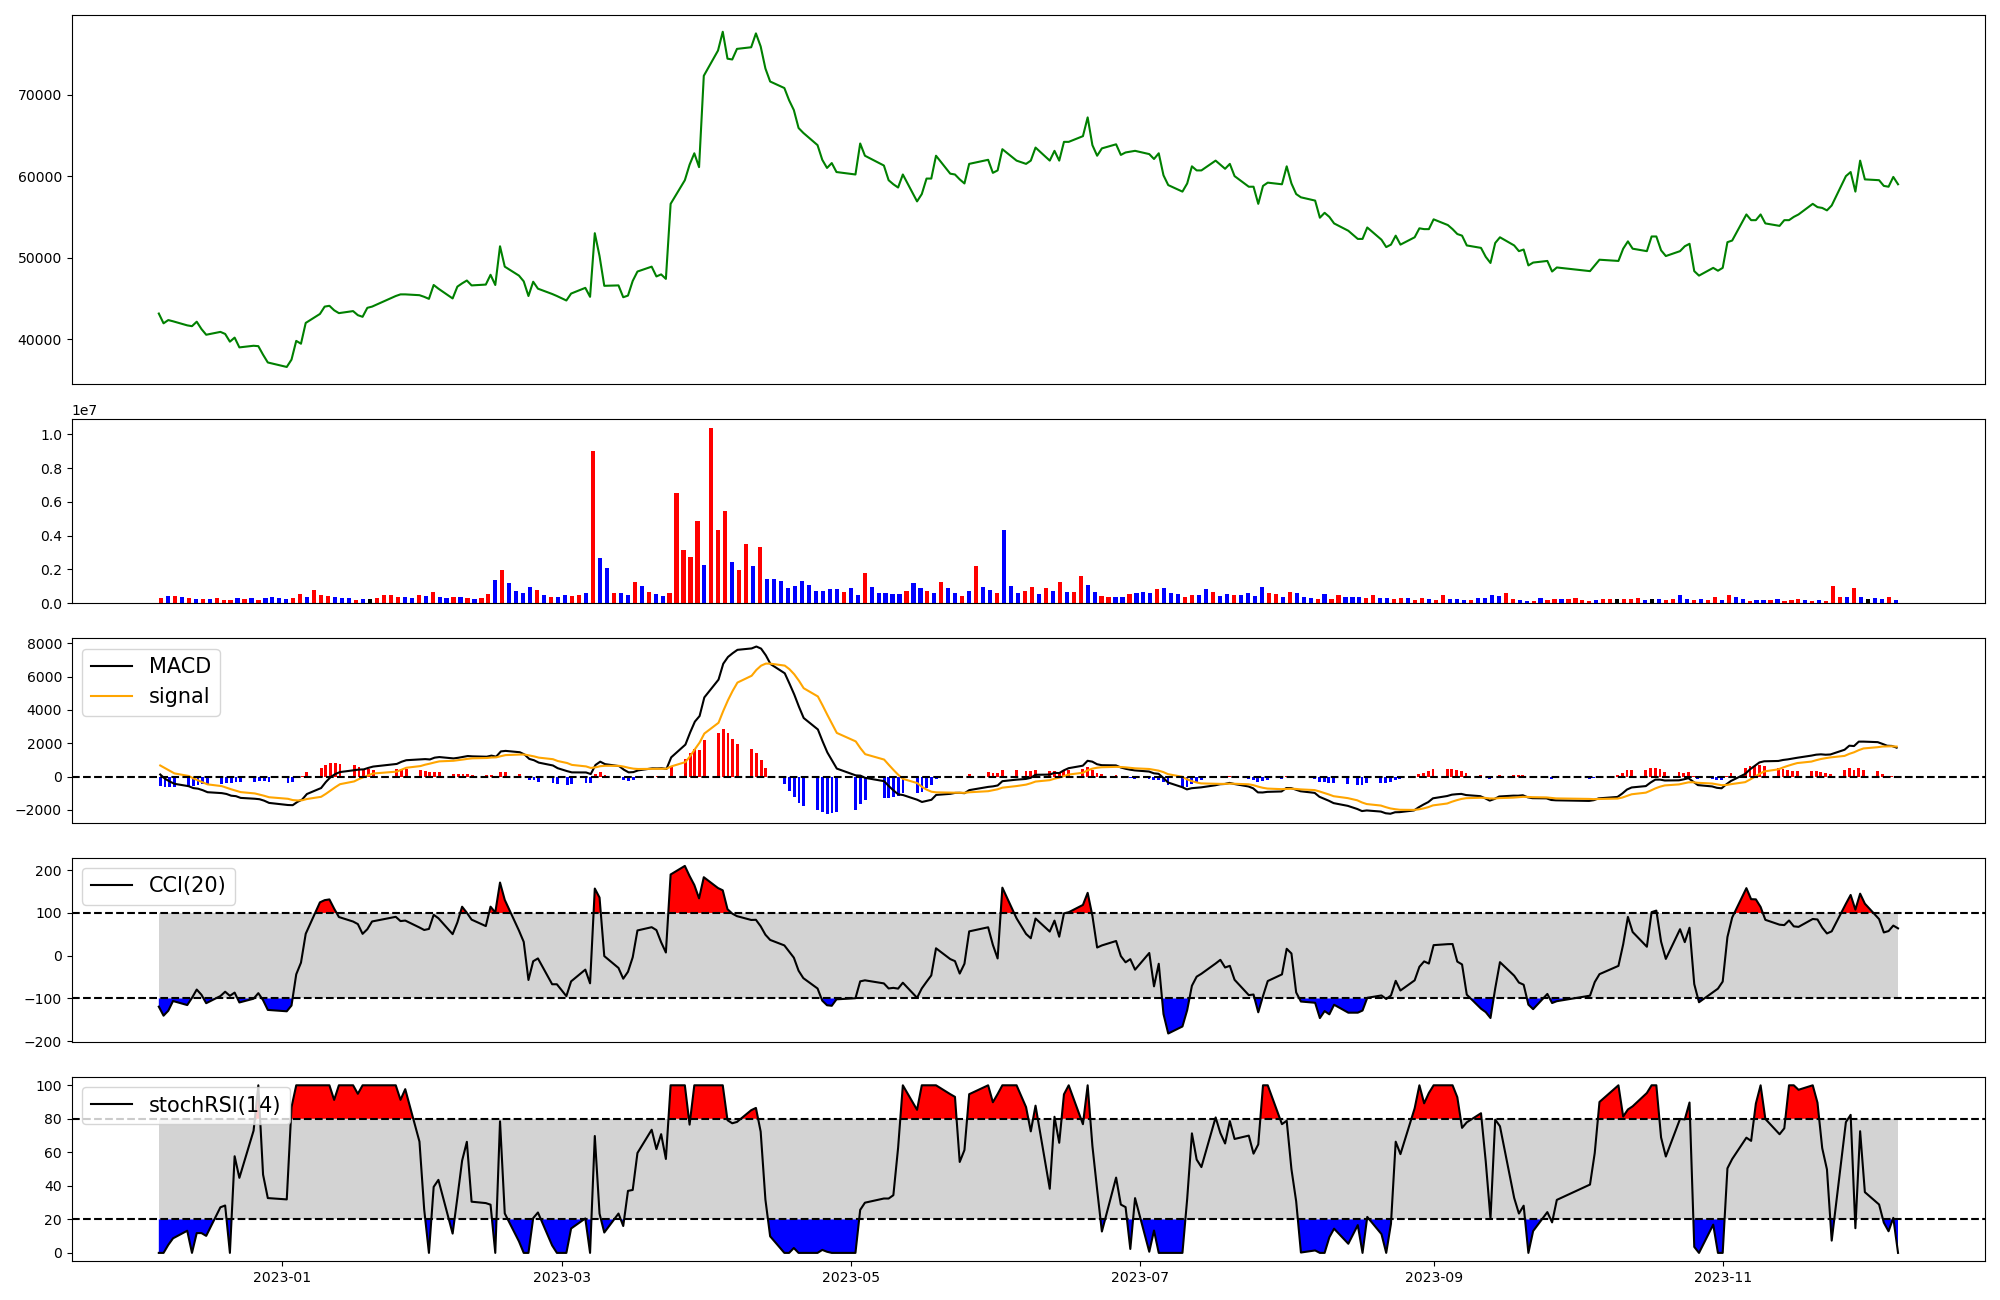
Task: Select the stochRSI(14) legend entry
Action: pos(214,1105)
